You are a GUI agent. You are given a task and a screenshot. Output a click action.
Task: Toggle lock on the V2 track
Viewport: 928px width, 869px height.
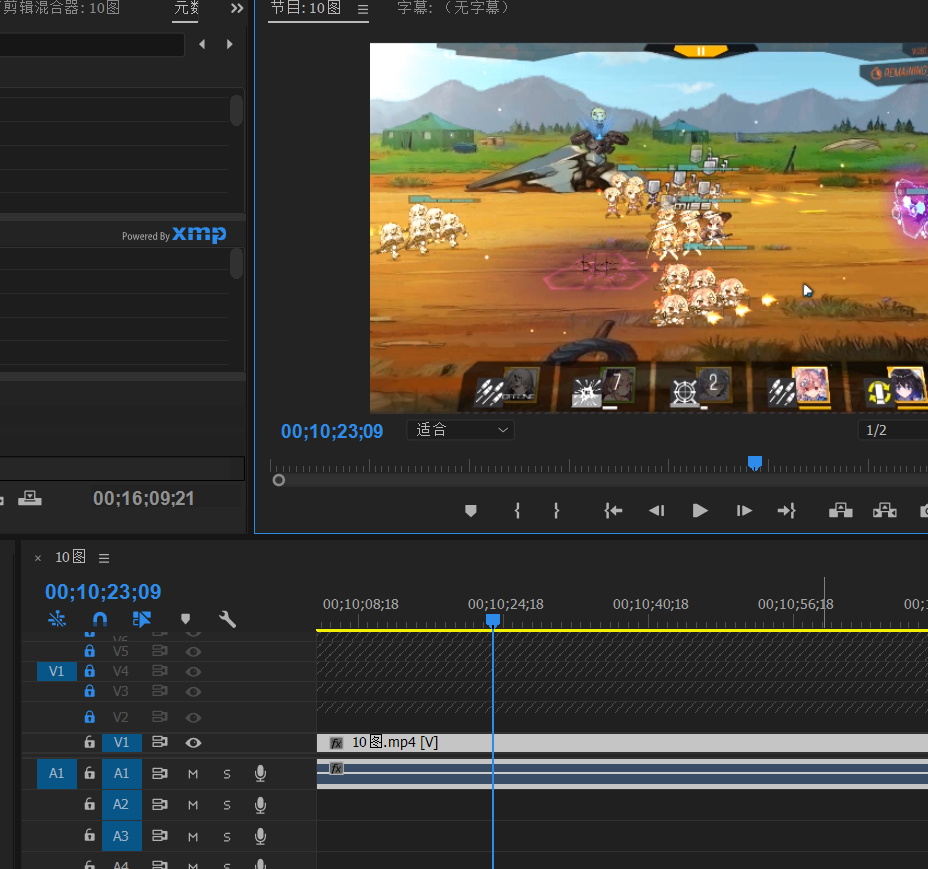pyautogui.click(x=90, y=717)
